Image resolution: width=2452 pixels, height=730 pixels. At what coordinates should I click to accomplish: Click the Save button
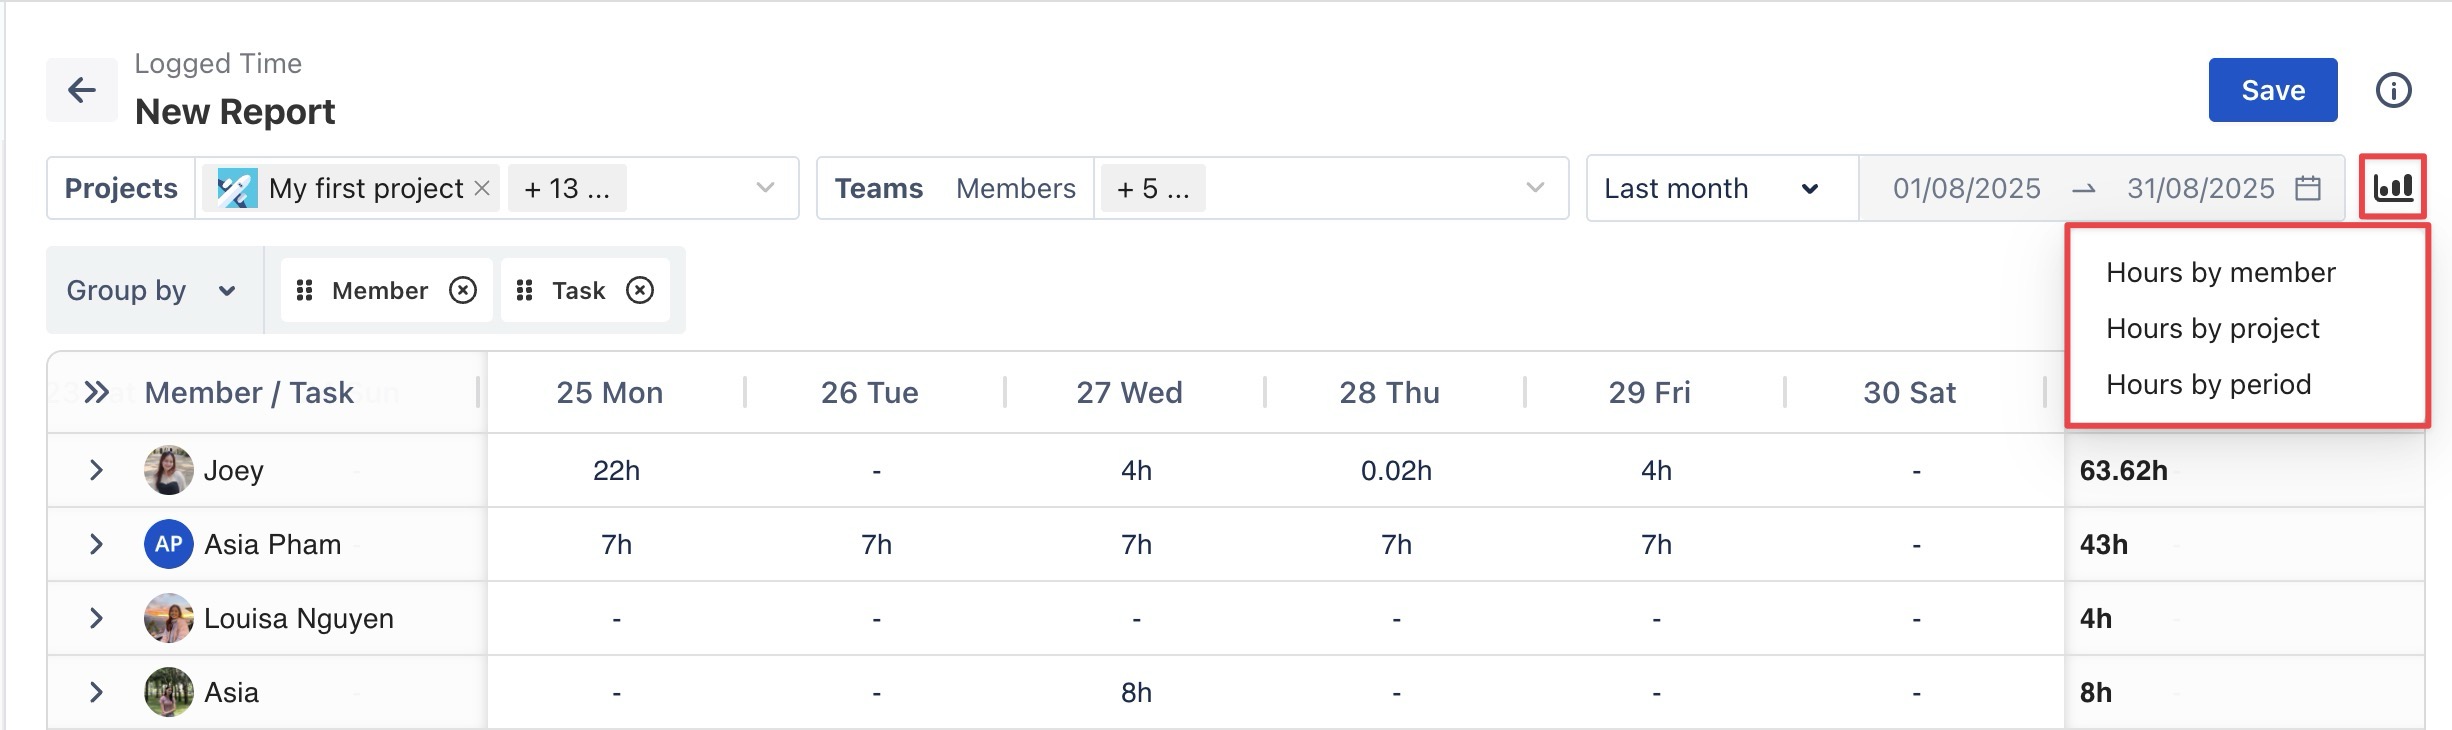point(2272,90)
